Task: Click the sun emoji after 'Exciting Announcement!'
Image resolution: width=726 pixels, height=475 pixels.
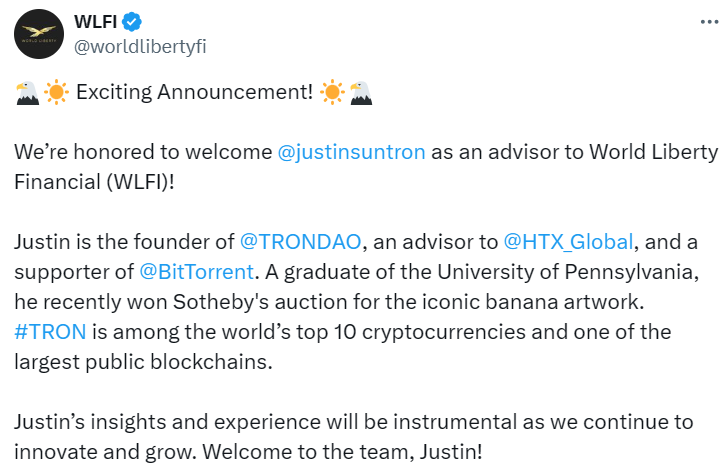Action: coord(333,93)
